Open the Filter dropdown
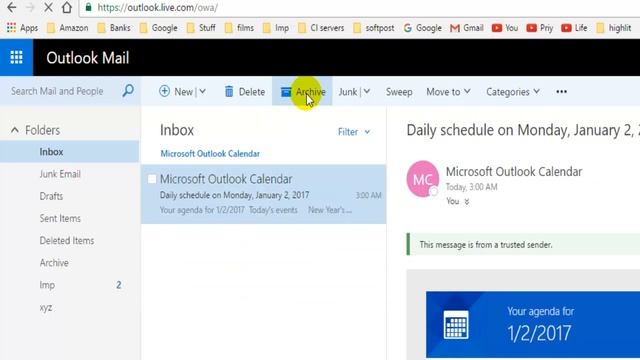Image resolution: width=640 pixels, height=360 pixels. (354, 132)
